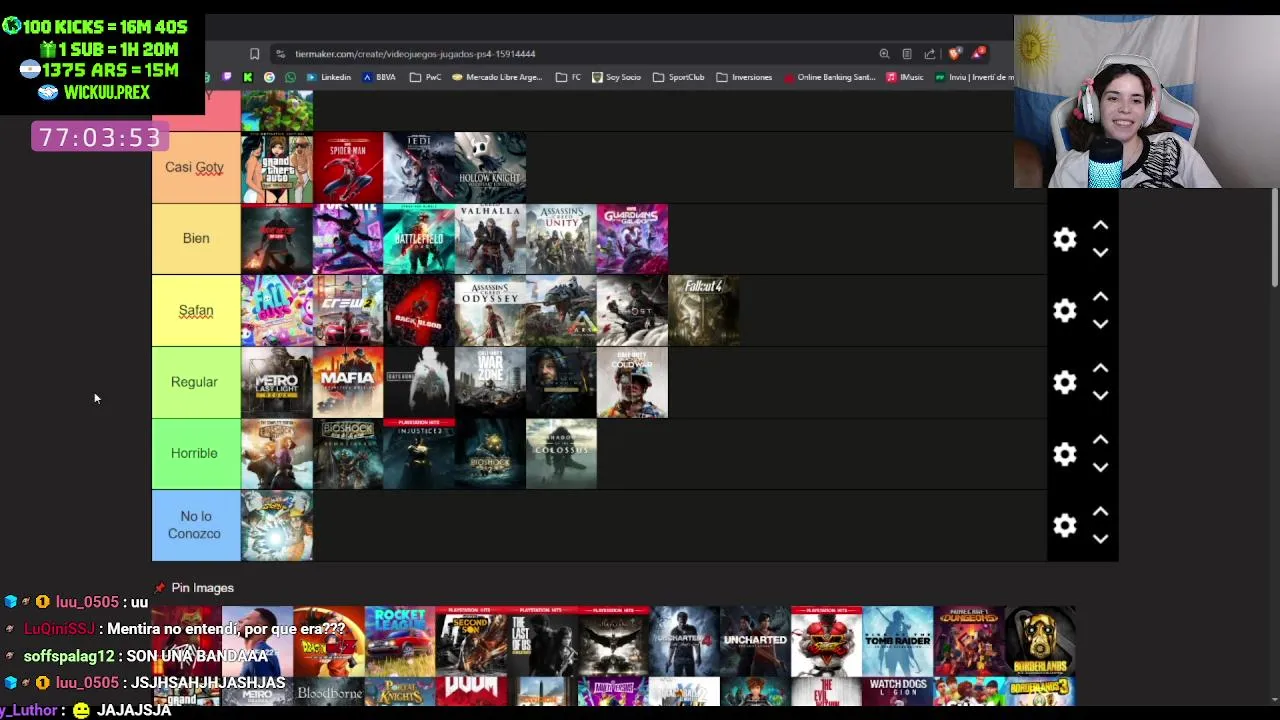Open the PwC bookmarks folder

[x=426, y=77]
